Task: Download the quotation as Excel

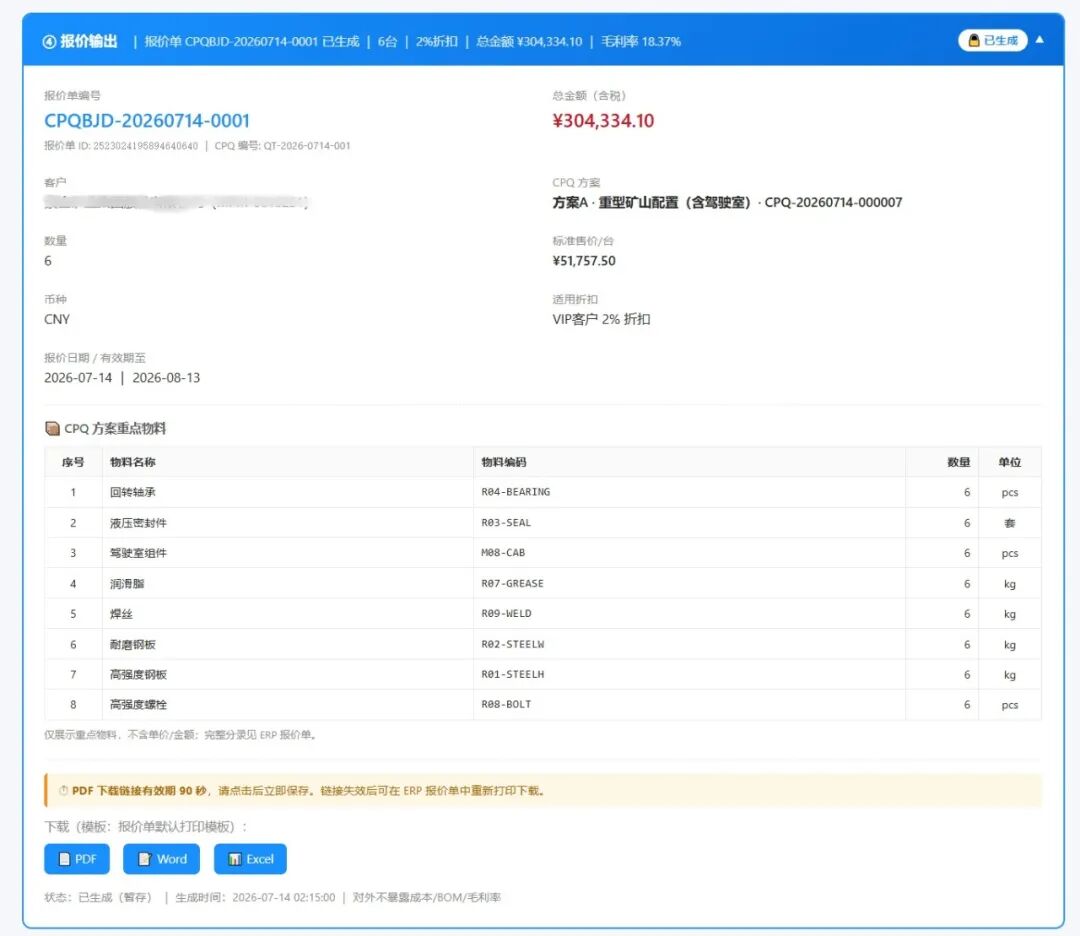Action: [x=250, y=859]
